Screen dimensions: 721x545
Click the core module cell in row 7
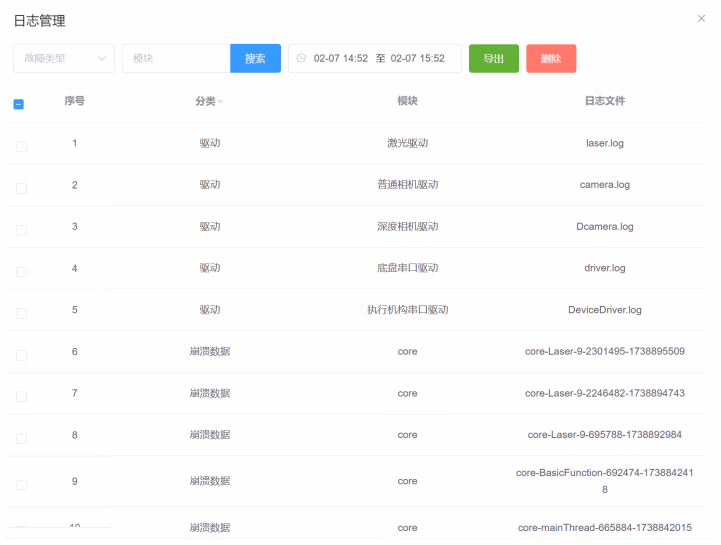tap(407, 393)
